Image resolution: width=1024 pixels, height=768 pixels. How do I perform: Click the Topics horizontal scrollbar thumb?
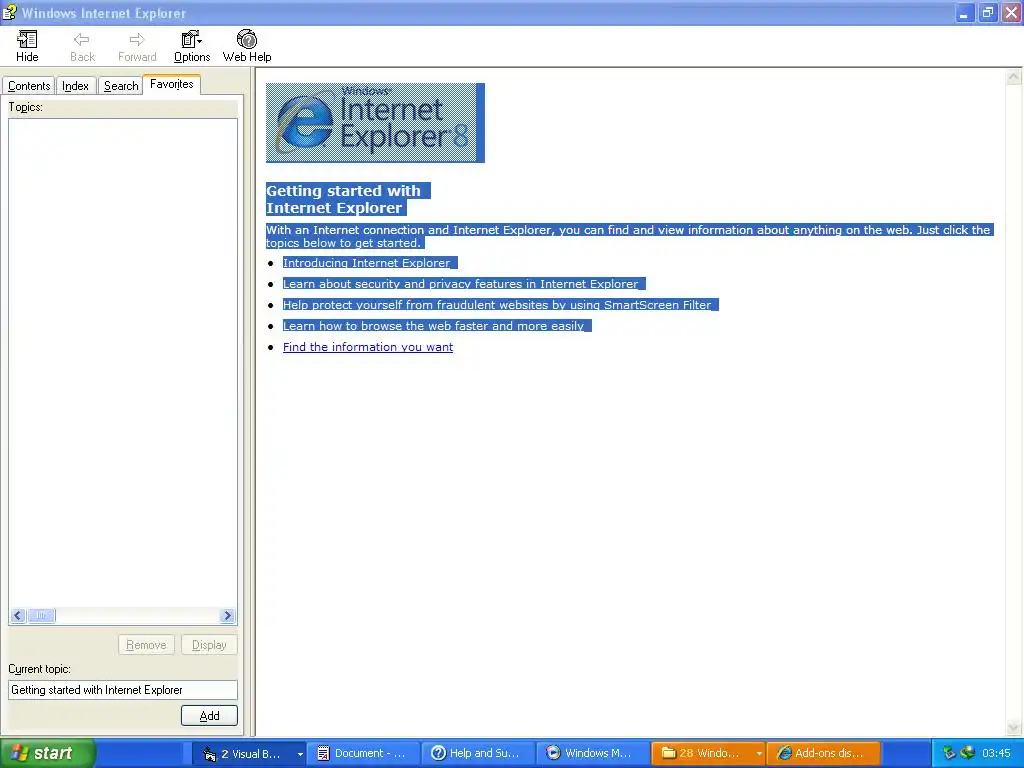point(41,615)
